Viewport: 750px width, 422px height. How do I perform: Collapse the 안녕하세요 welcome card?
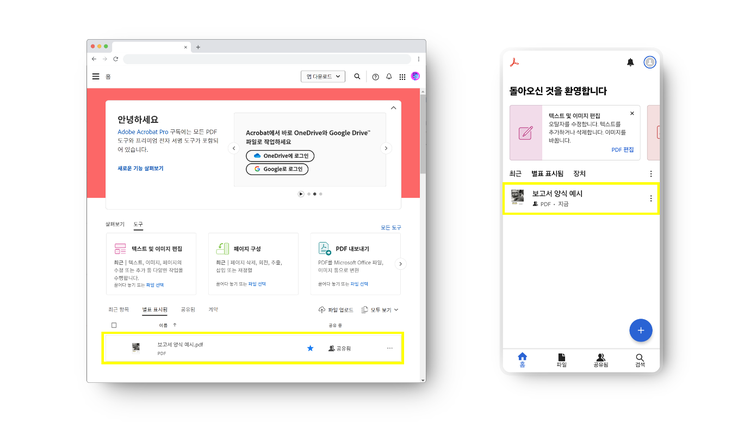point(393,108)
